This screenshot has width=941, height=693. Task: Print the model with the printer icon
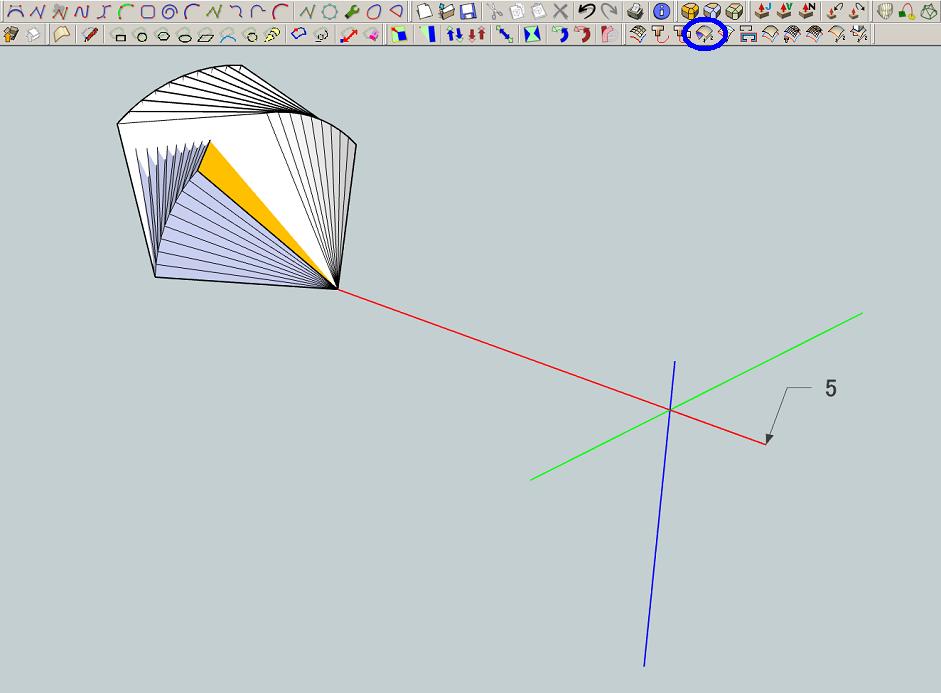[x=636, y=11]
